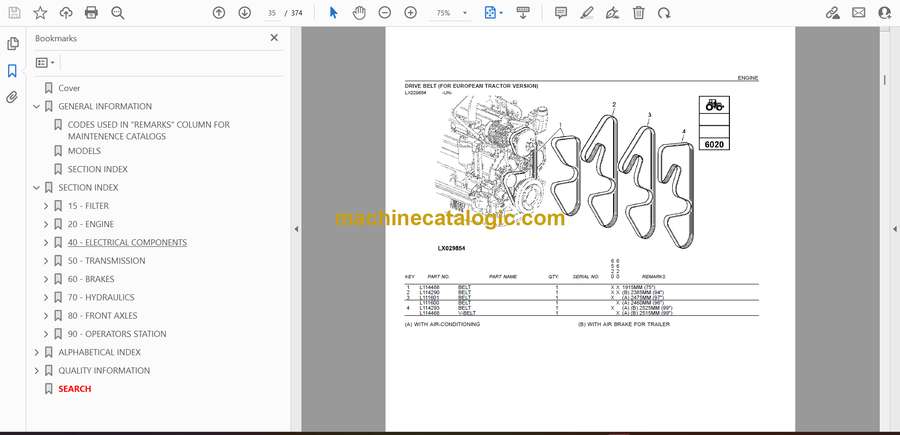Image resolution: width=900 pixels, height=435 pixels.
Task: Collapse the GENERAL INFORMATION bookmark
Action: coord(37,106)
